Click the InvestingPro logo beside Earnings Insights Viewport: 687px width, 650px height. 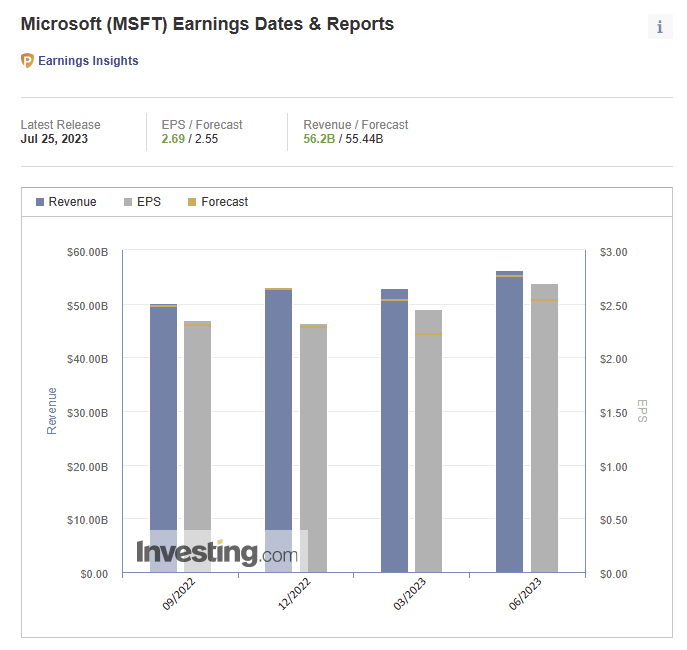coord(27,60)
